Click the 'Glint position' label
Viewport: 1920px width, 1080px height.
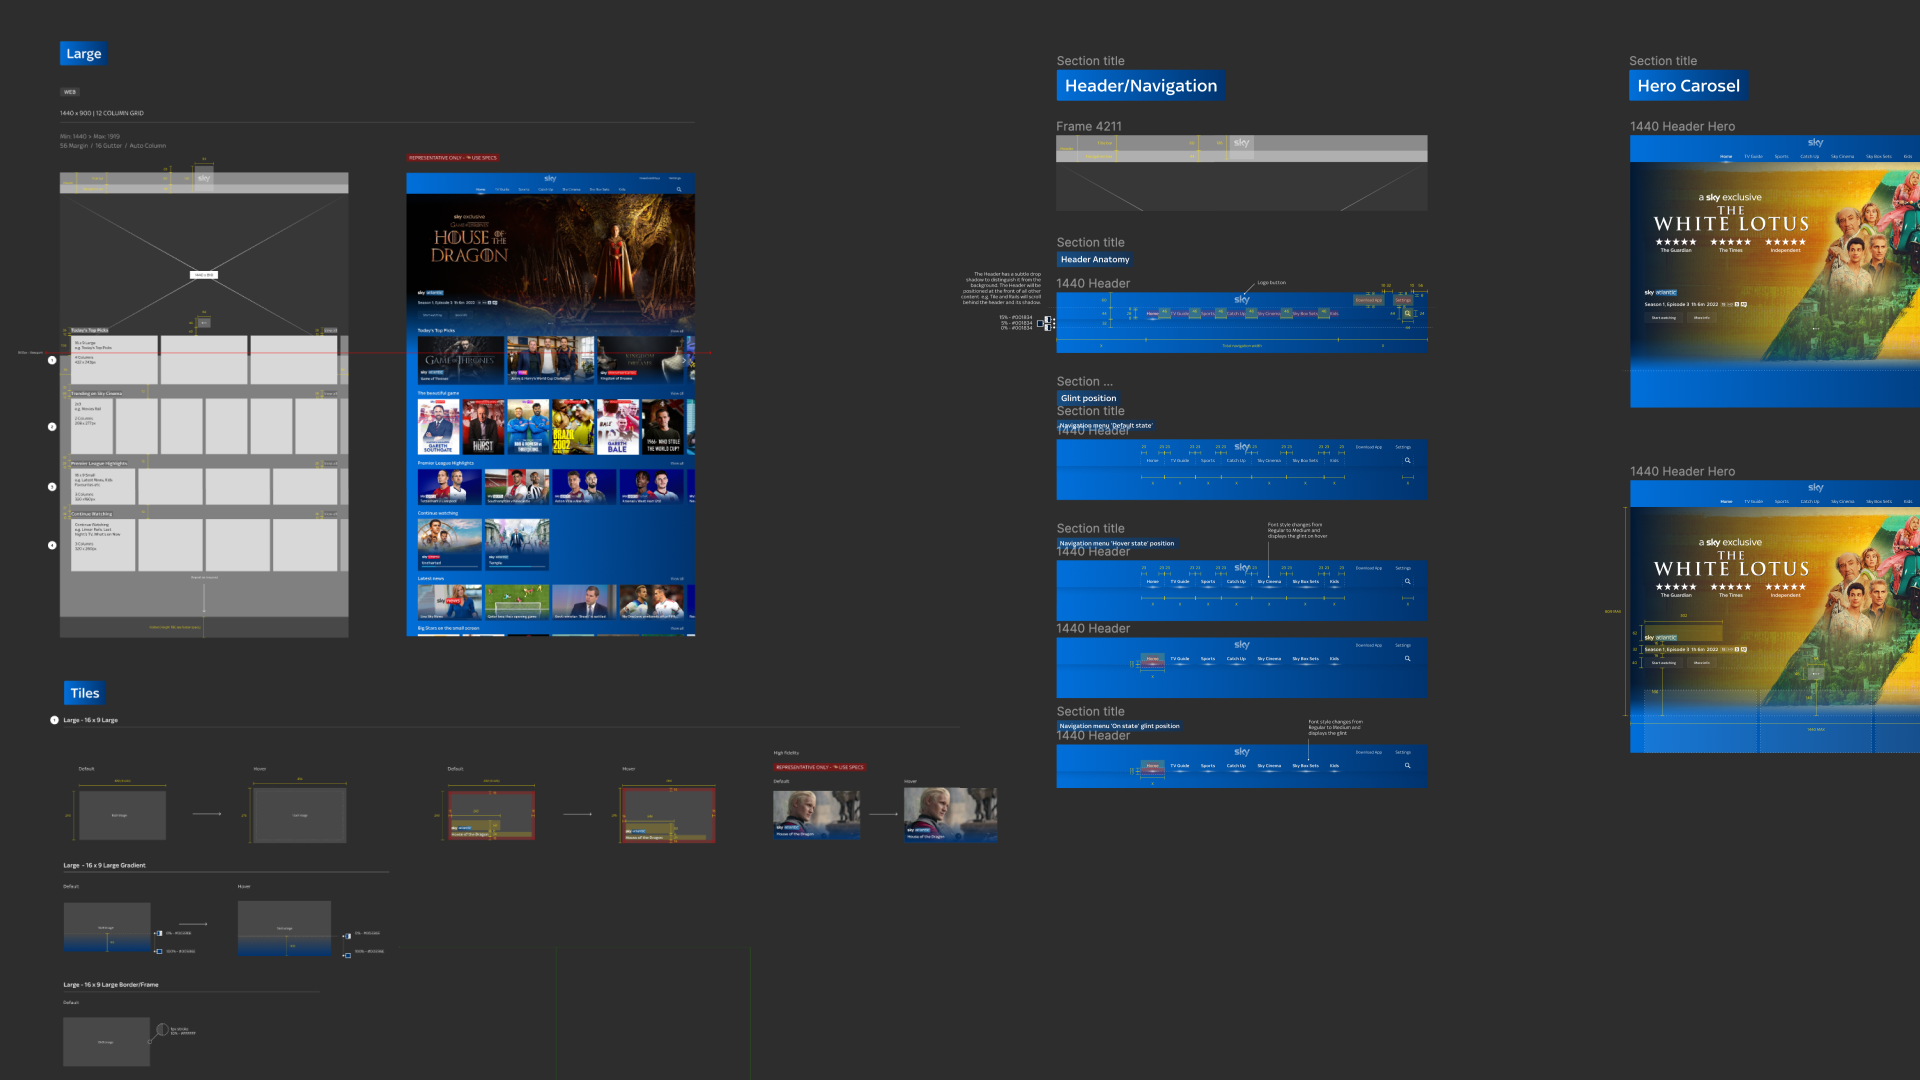pyautogui.click(x=1088, y=398)
